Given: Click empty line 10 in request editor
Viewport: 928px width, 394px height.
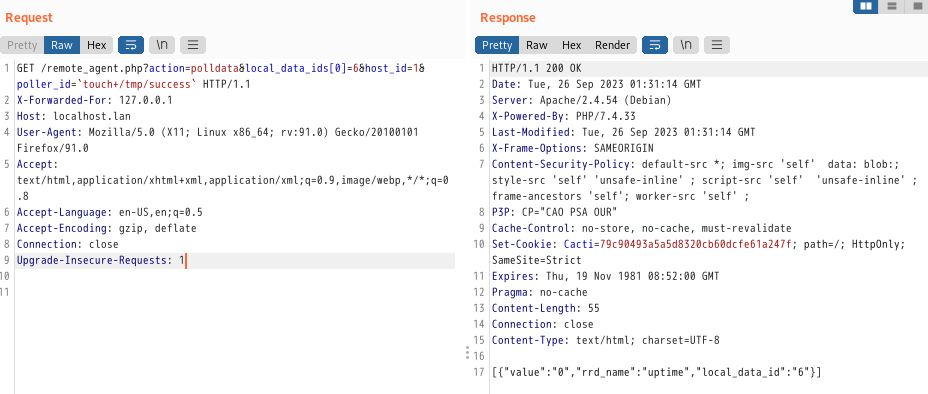Looking at the screenshot, I should [x=236, y=276].
